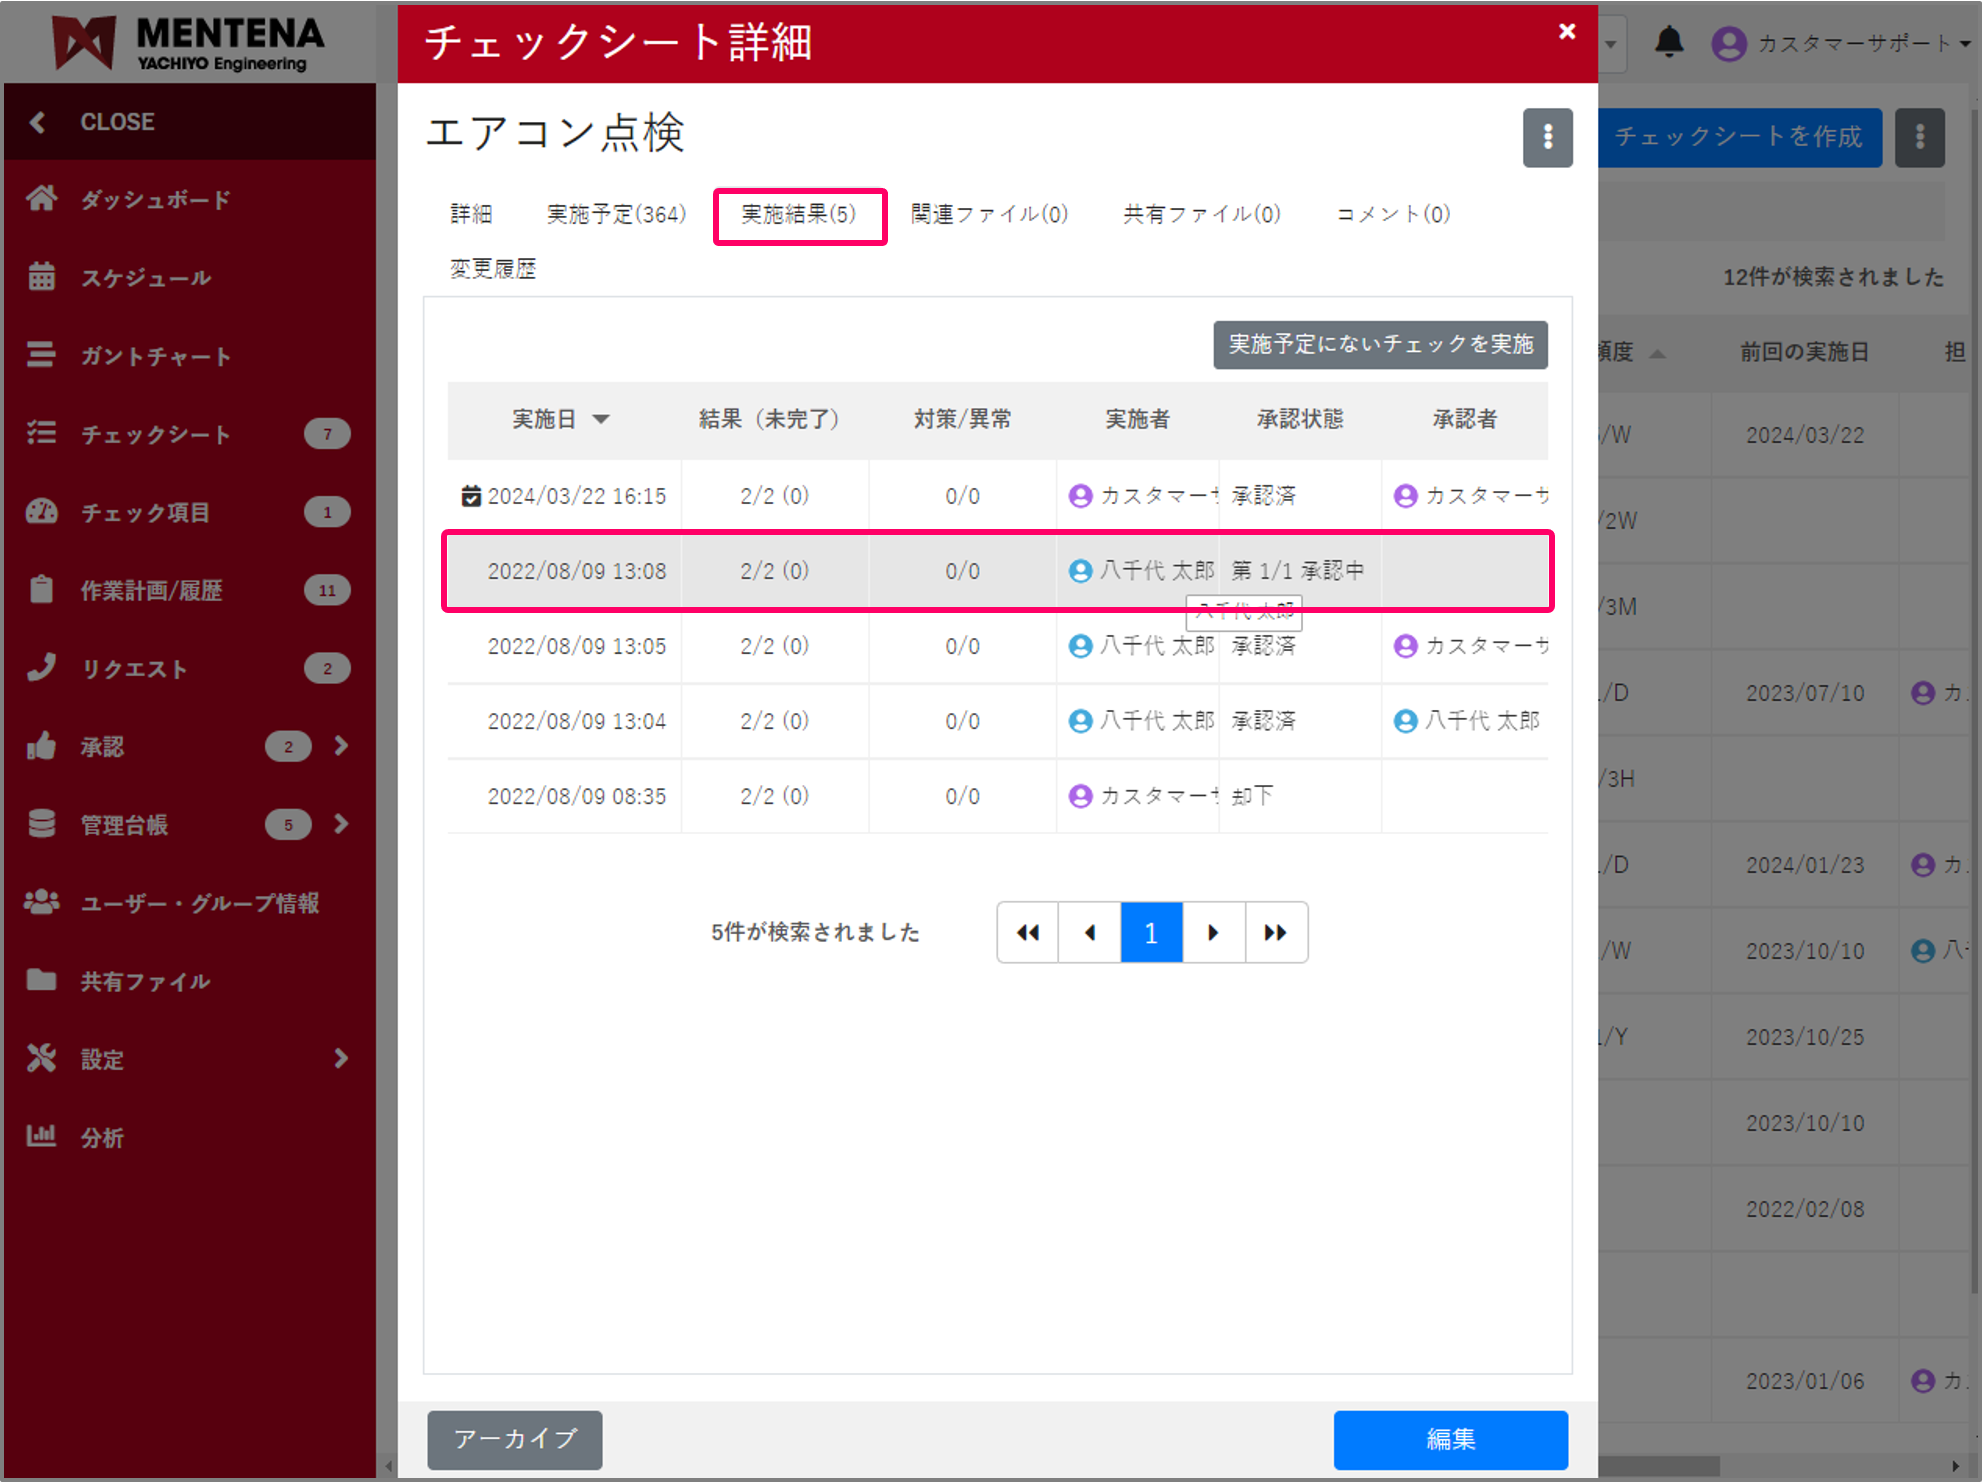Image resolution: width=1982 pixels, height=1483 pixels.
Task: Expand the 設定 sidebar submenu
Action: 342,1058
